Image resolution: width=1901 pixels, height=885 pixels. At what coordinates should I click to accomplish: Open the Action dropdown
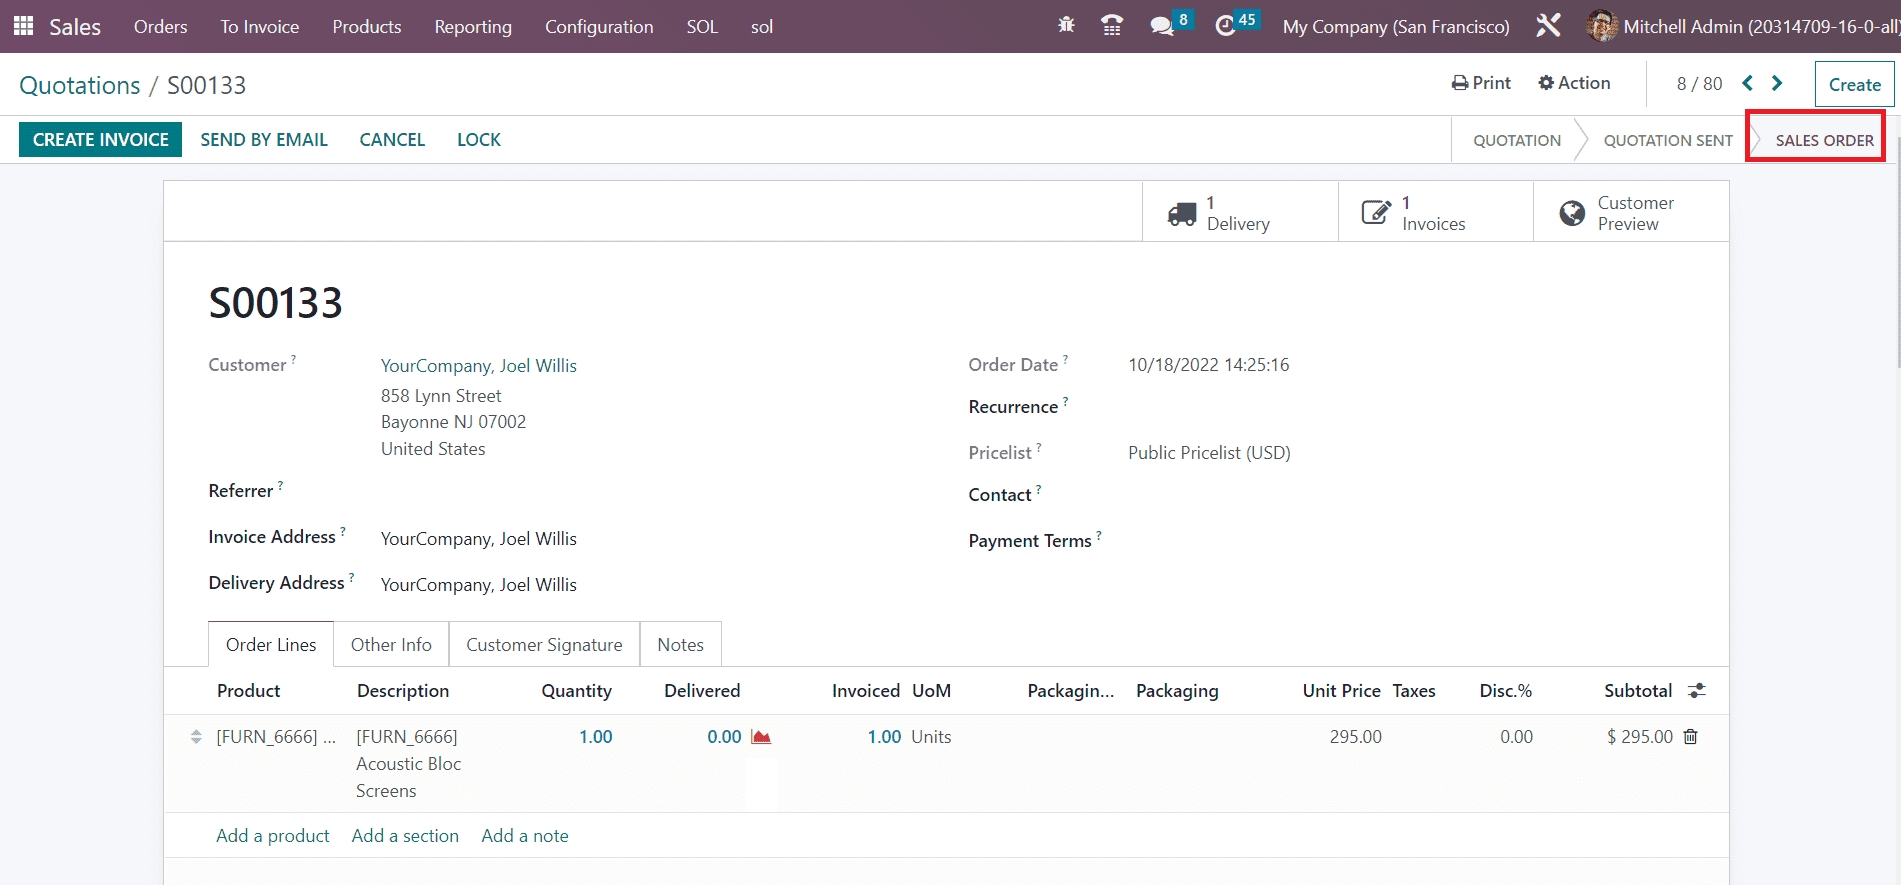click(1574, 83)
